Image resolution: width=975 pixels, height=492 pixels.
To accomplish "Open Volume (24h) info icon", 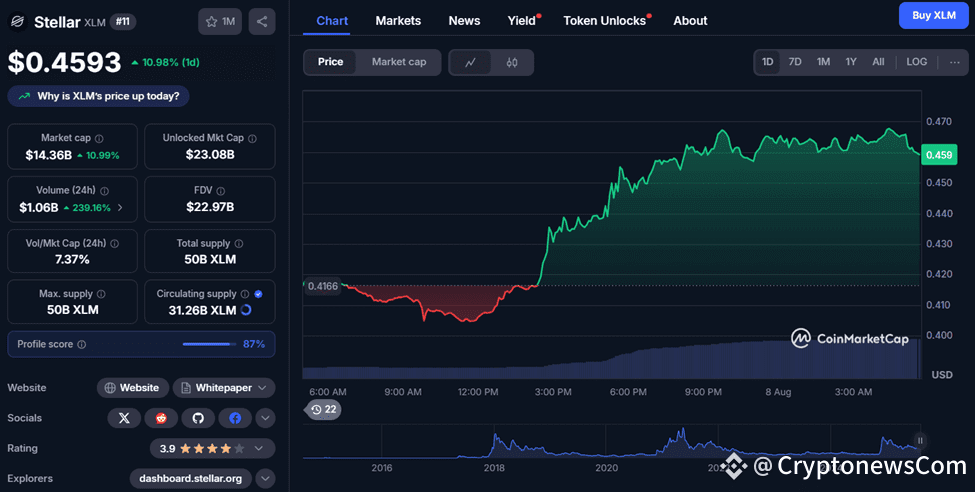I will [x=104, y=191].
